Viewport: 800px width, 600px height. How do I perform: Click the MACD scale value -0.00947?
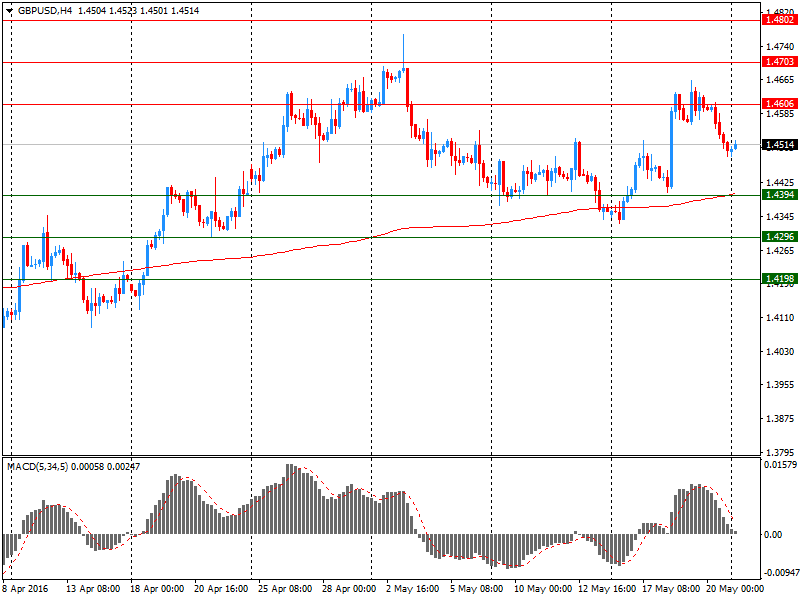point(781,572)
